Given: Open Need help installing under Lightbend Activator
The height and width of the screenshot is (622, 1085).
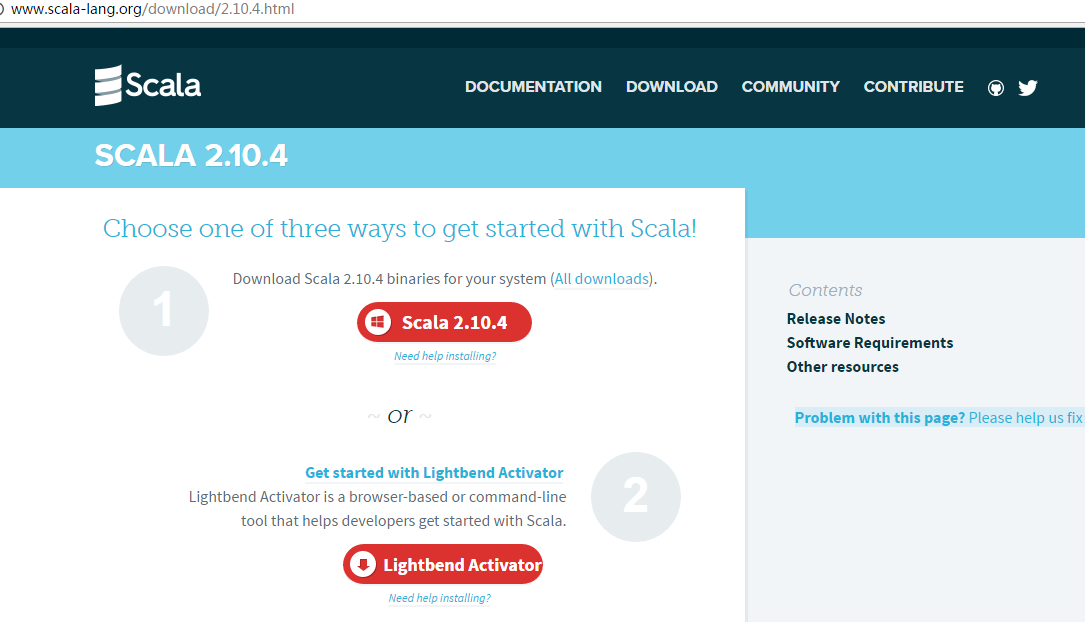Looking at the screenshot, I should [439, 598].
